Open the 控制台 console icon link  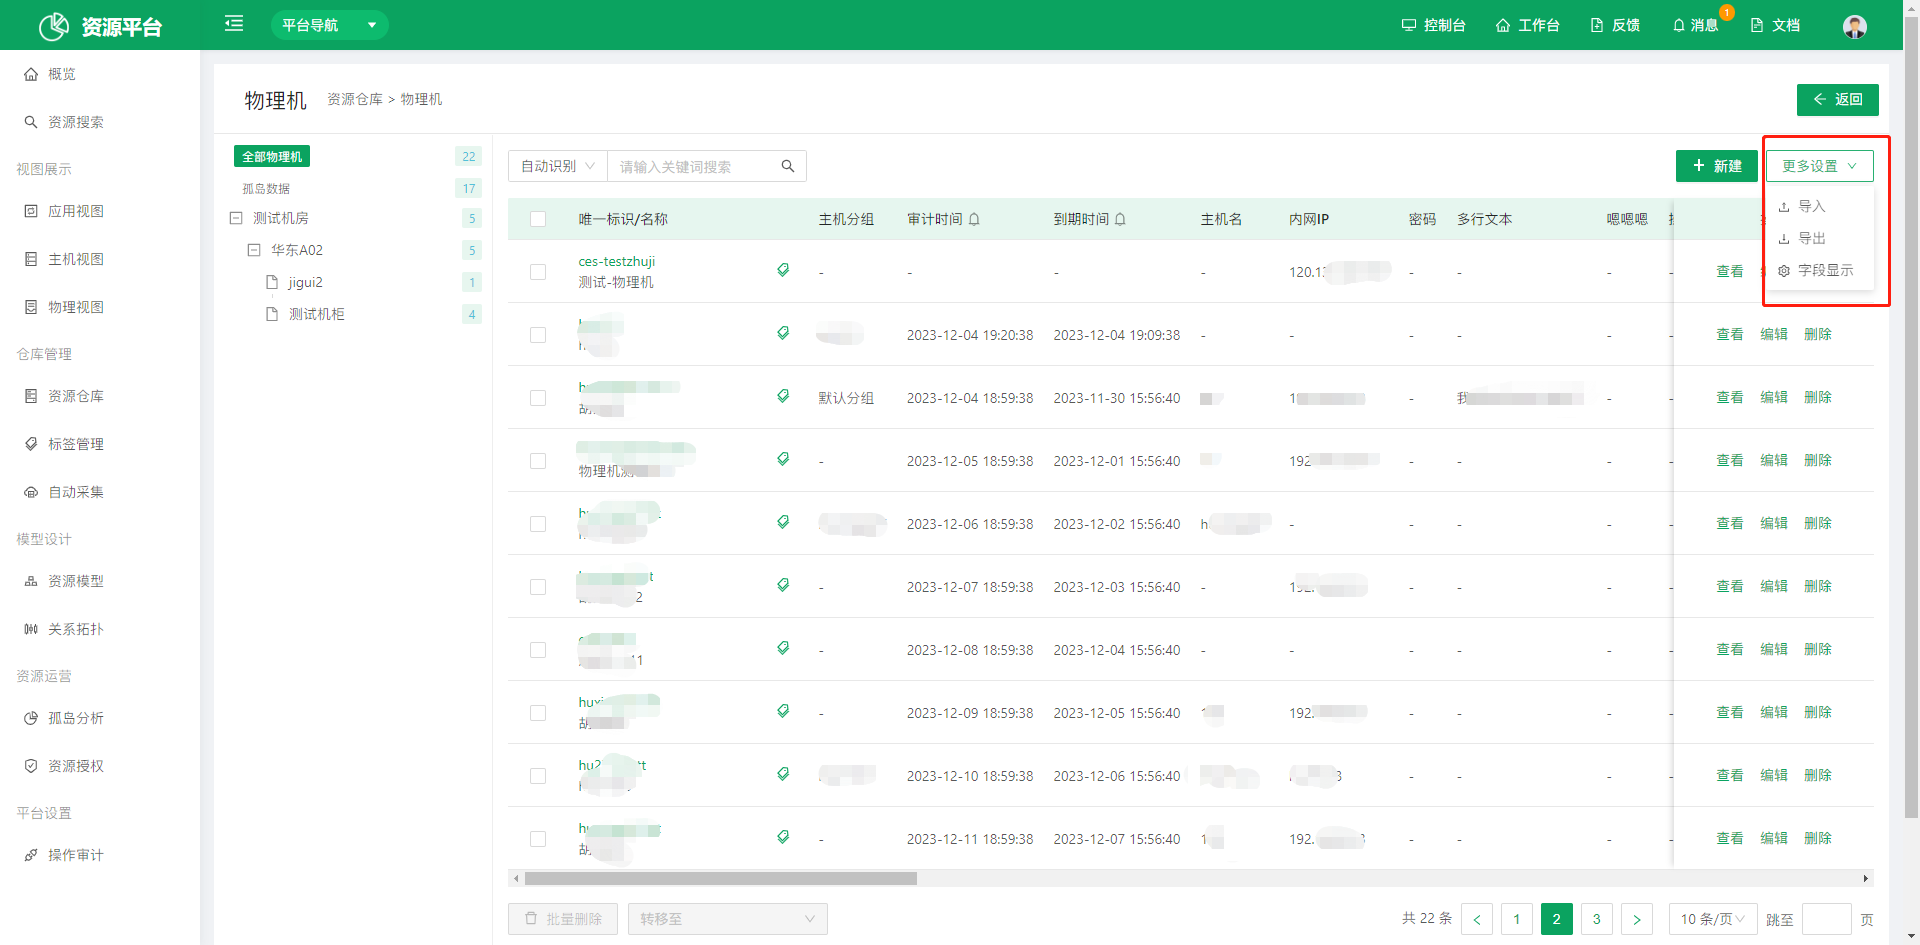pos(1433,25)
